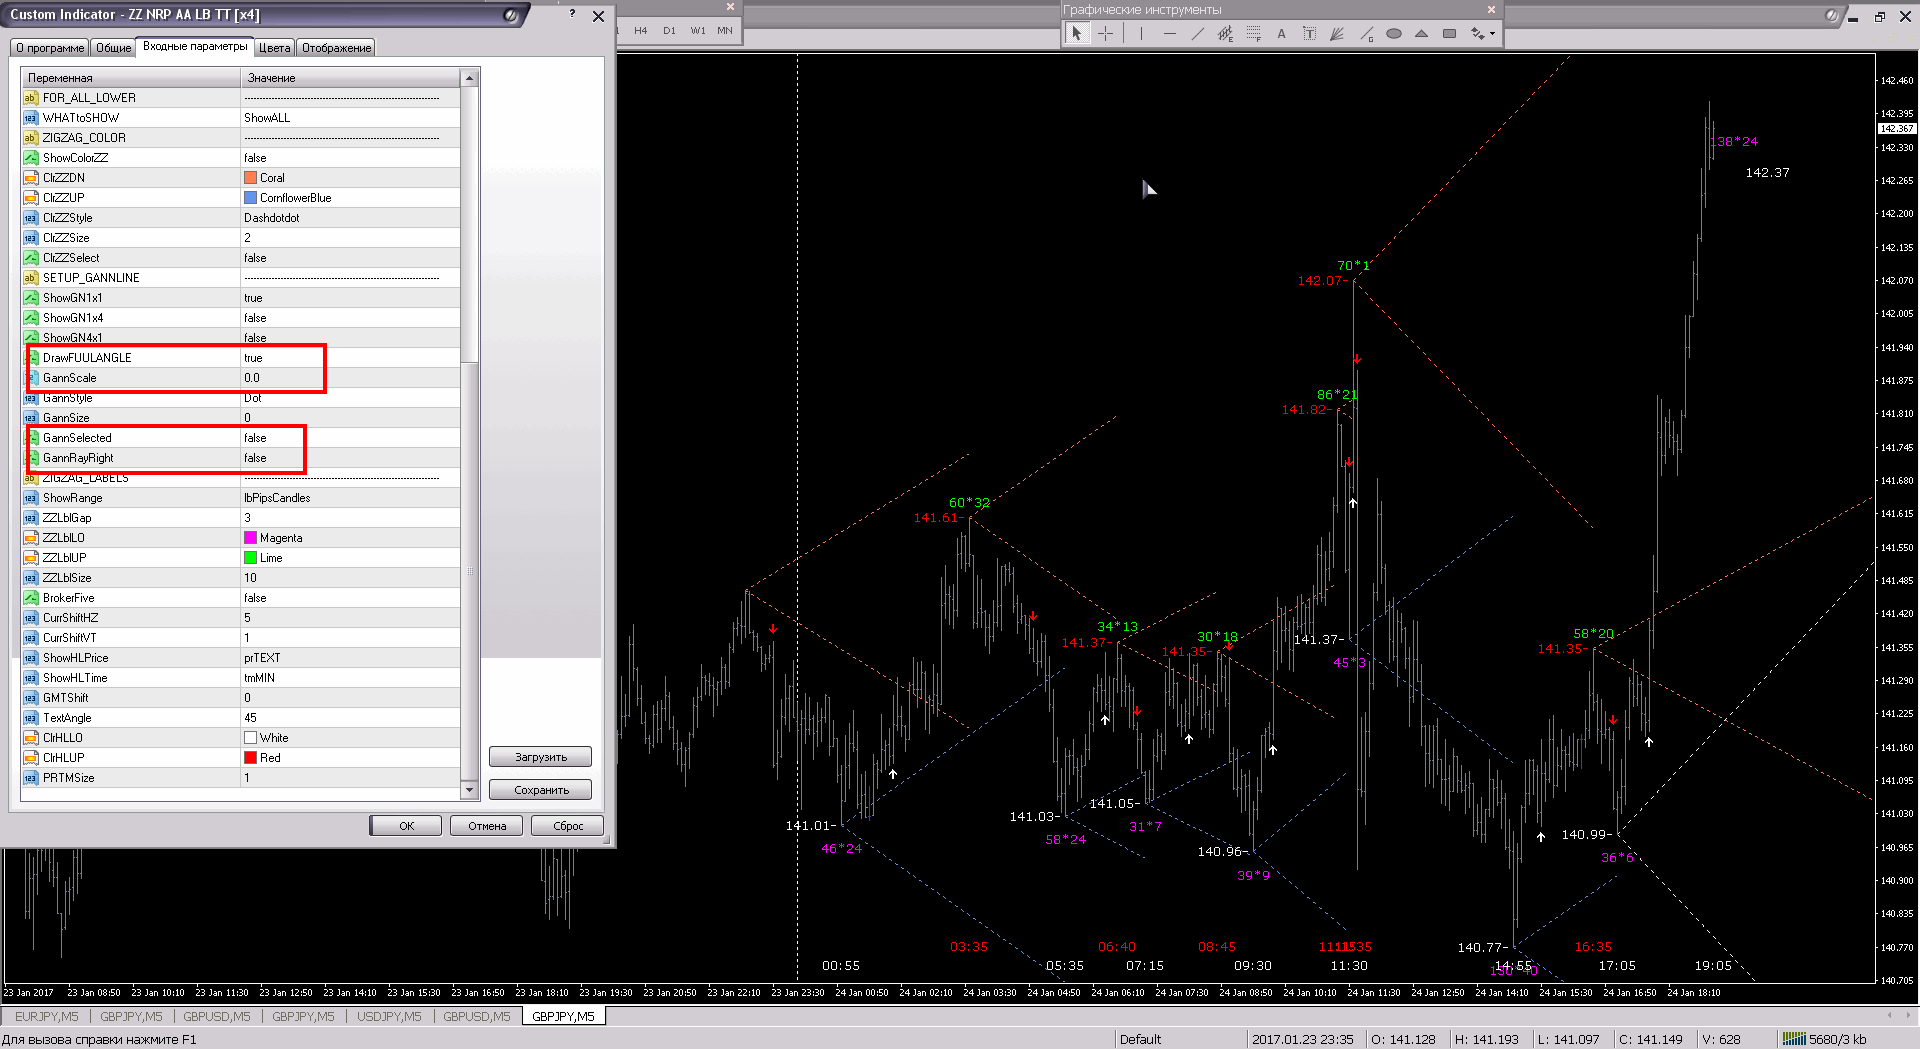Activate the crosshair tool
Viewport: 1920px width, 1049px height.
1105,34
